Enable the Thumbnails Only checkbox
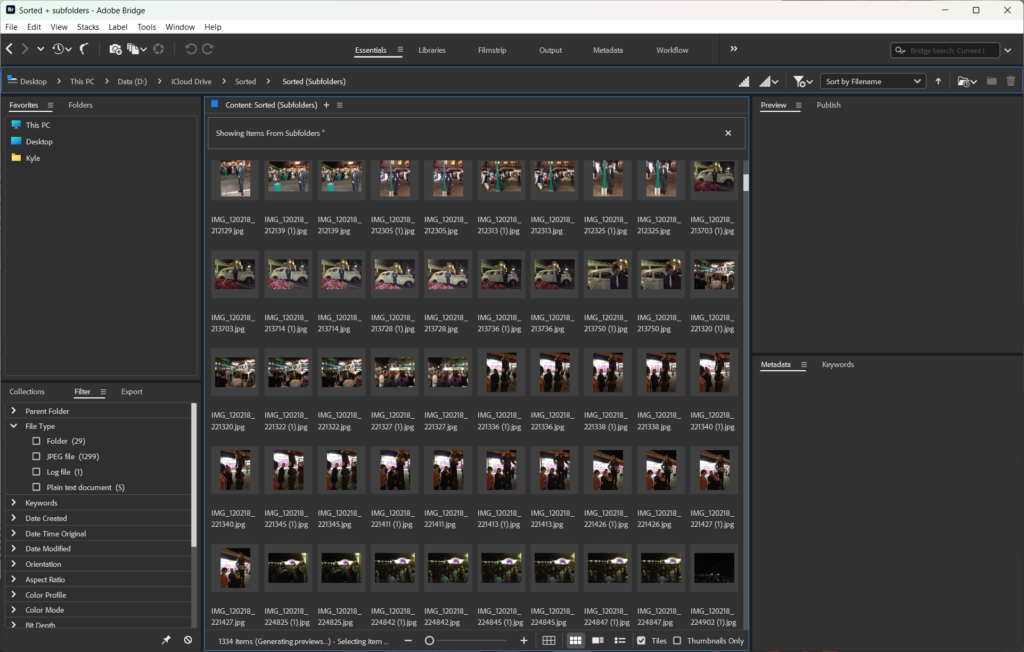 pyautogui.click(x=677, y=640)
